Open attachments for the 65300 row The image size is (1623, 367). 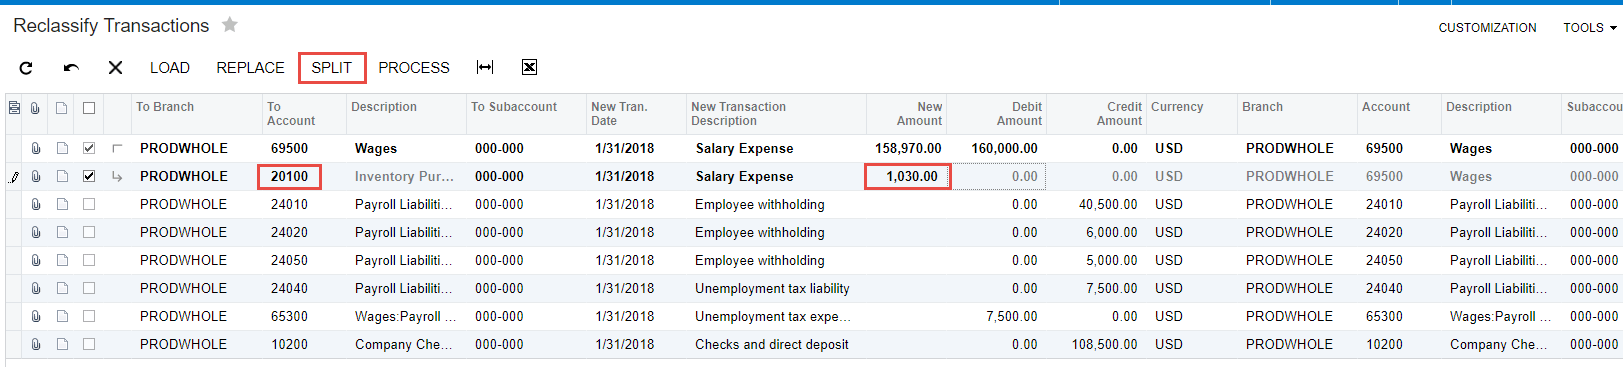click(35, 316)
